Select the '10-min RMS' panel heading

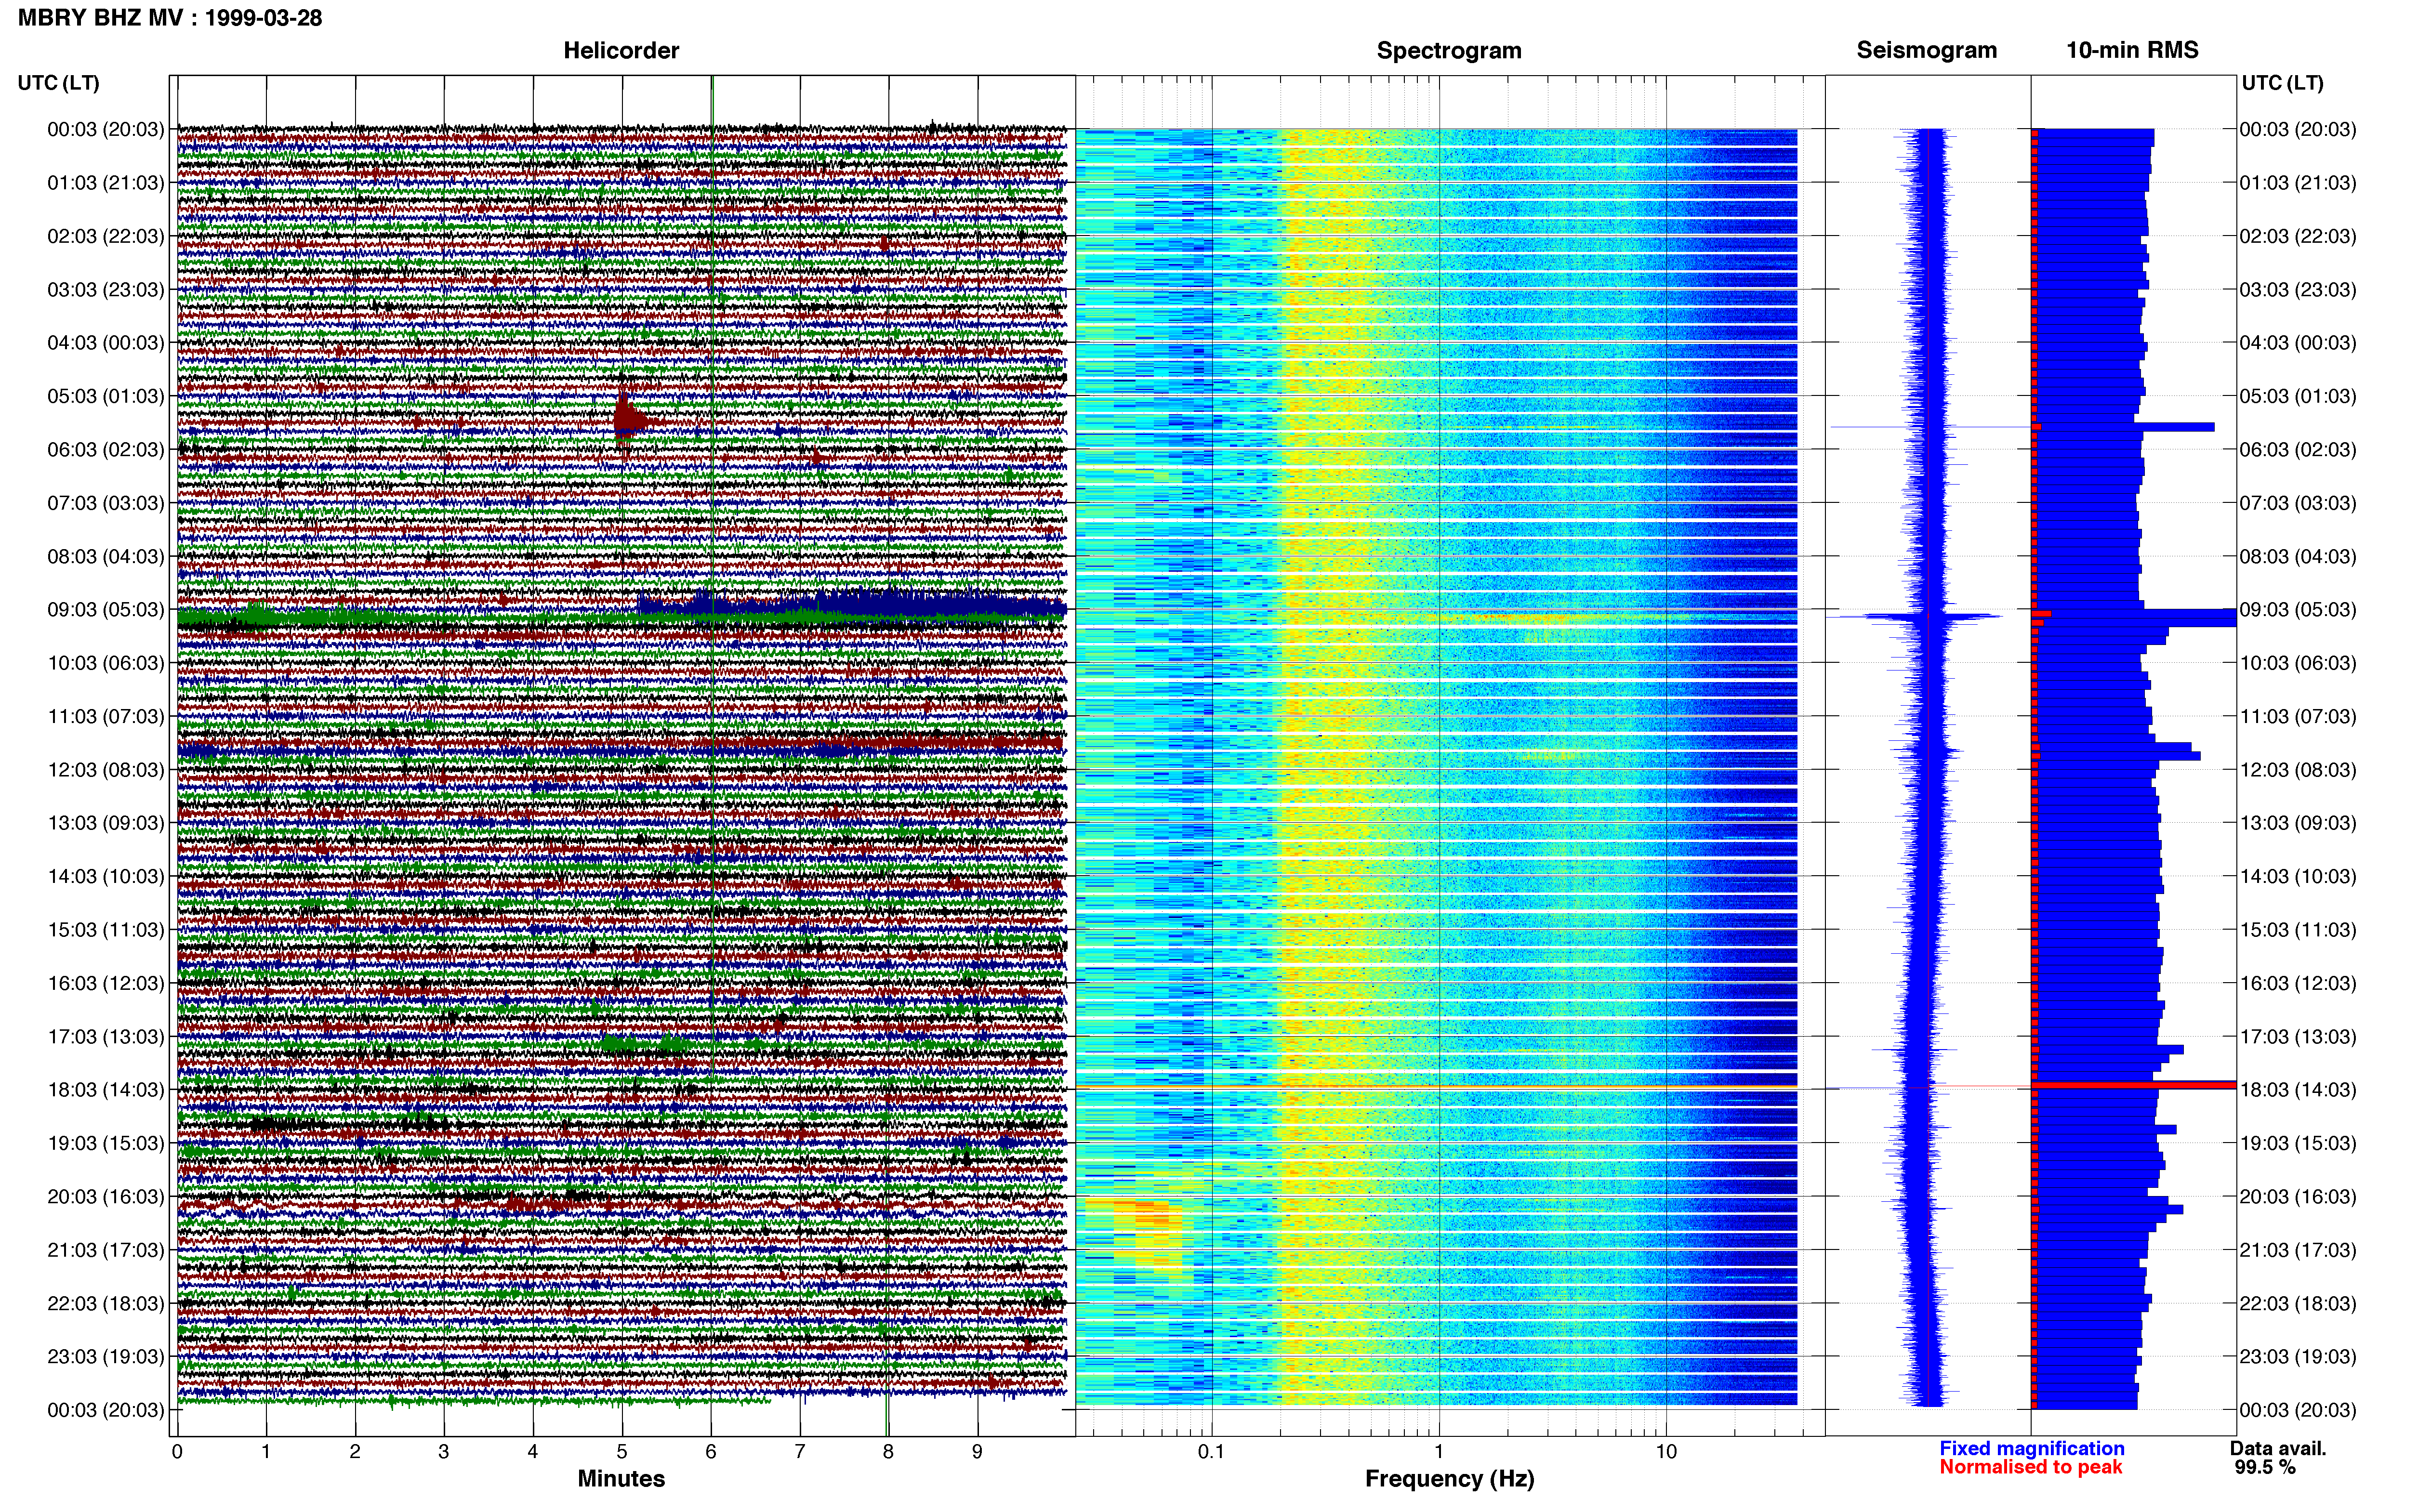(x=2132, y=50)
